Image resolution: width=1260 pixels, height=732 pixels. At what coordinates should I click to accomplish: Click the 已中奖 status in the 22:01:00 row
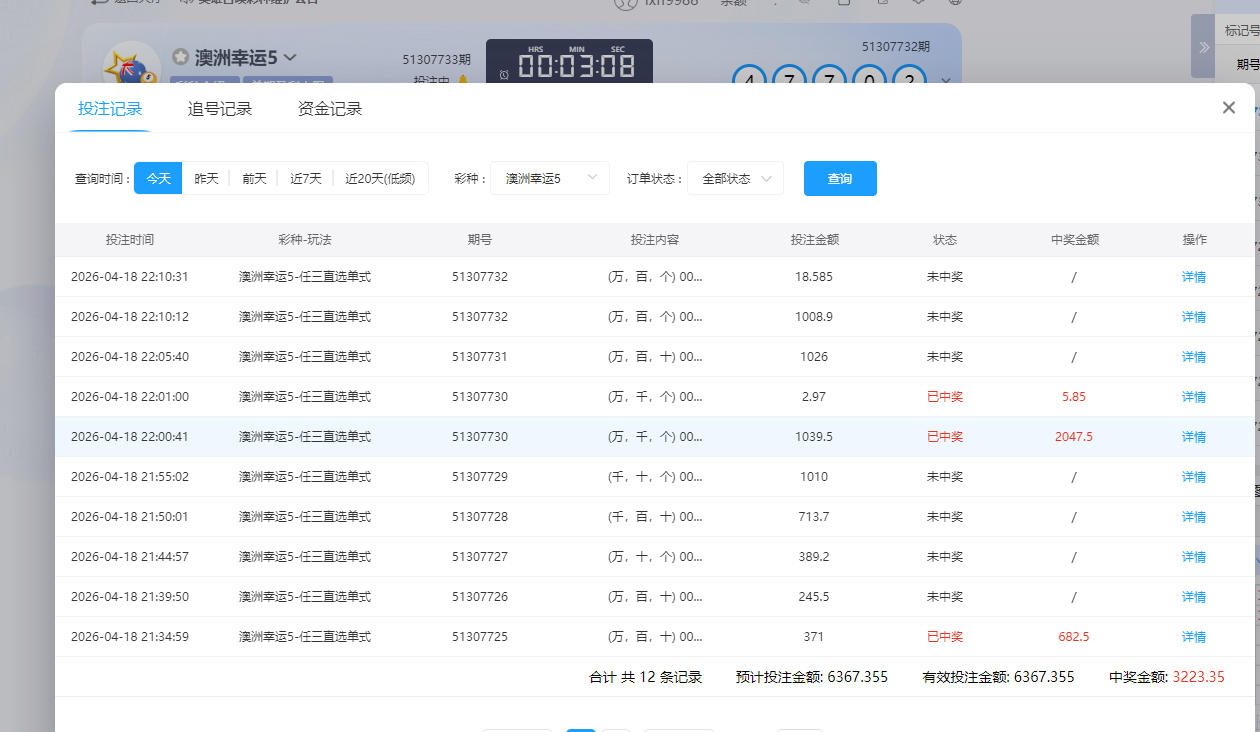click(x=945, y=397)
